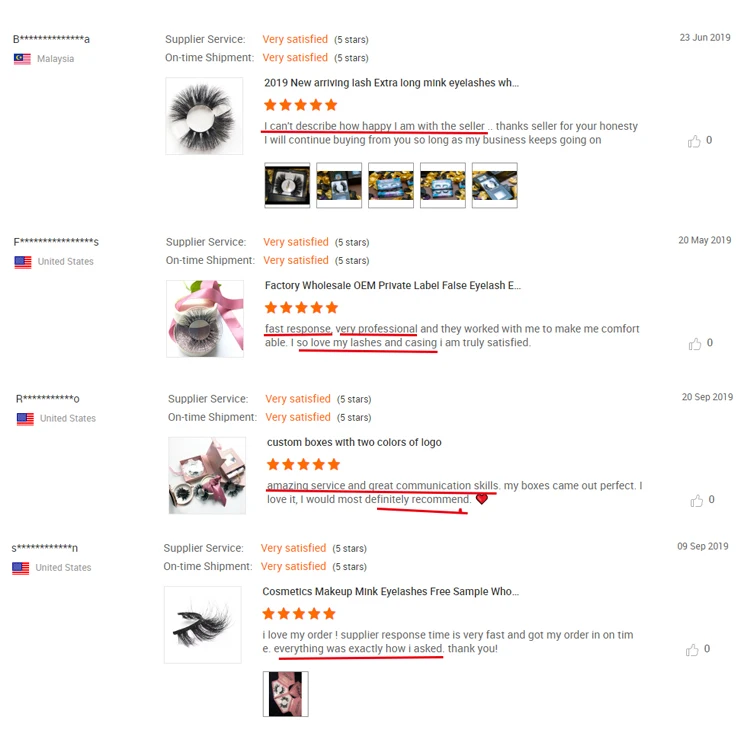
Task: Click the US flag beside F***s reviewer
Action: click(x=23, y=262)
